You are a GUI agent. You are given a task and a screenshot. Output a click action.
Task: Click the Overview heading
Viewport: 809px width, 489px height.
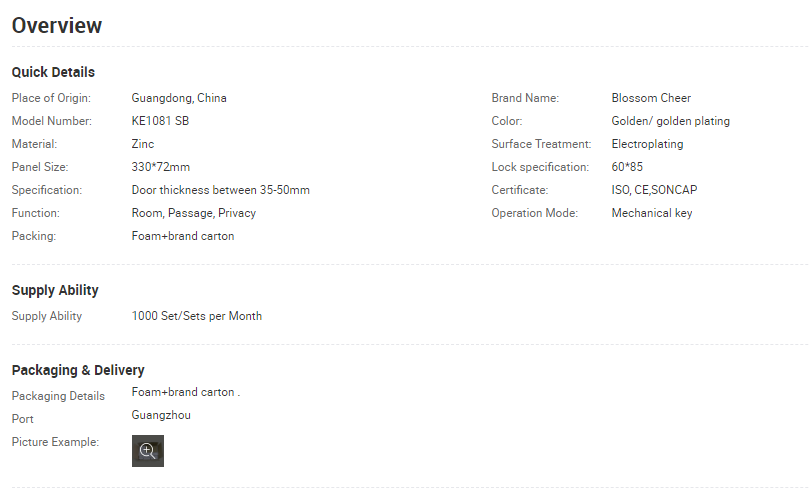[57, 26]
